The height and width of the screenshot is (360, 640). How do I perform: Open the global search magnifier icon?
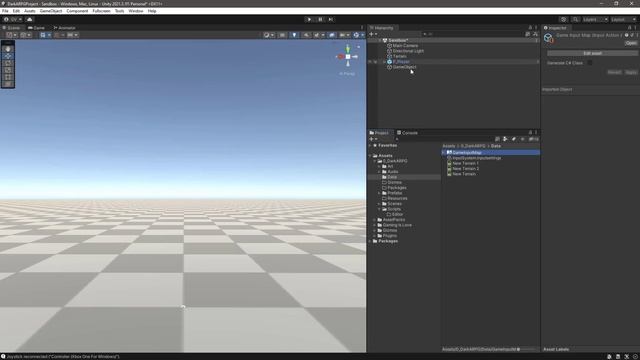(575, 19)
